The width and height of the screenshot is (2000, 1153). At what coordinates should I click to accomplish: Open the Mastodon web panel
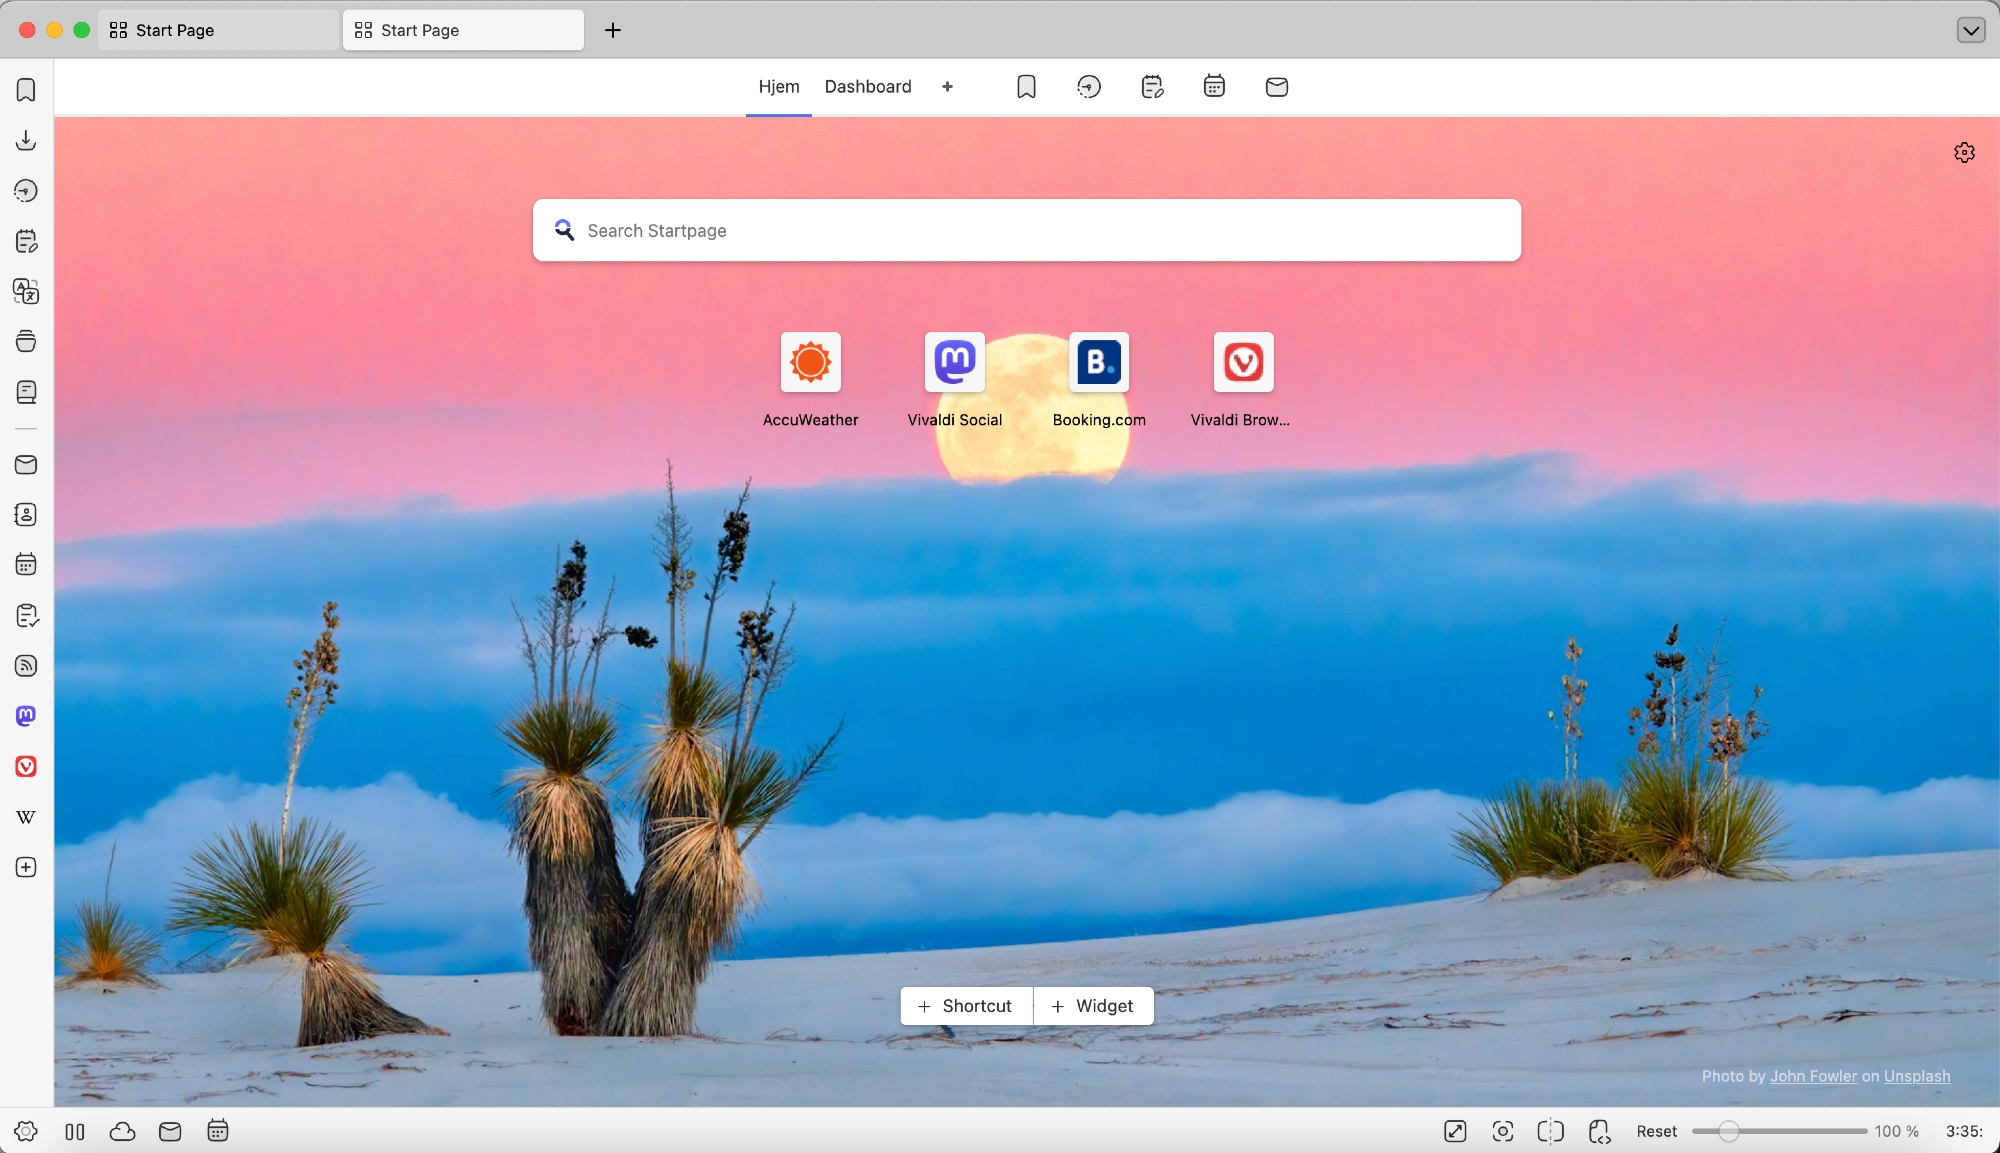pos(26,716)
